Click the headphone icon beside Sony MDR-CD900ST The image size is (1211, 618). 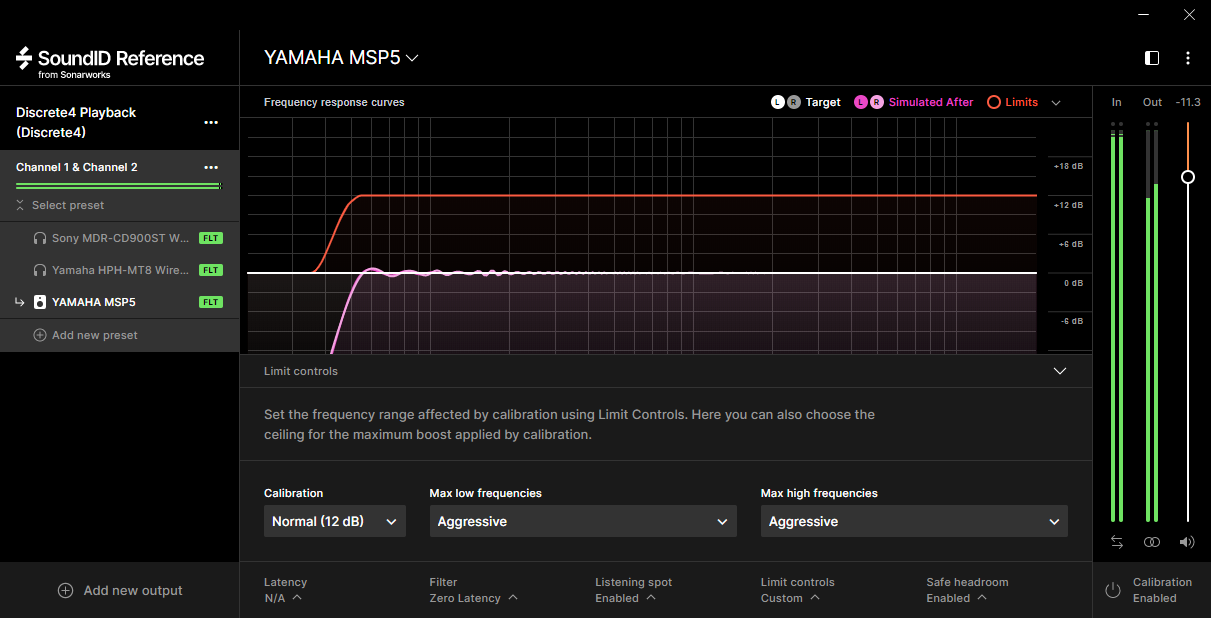click(40, 239)
